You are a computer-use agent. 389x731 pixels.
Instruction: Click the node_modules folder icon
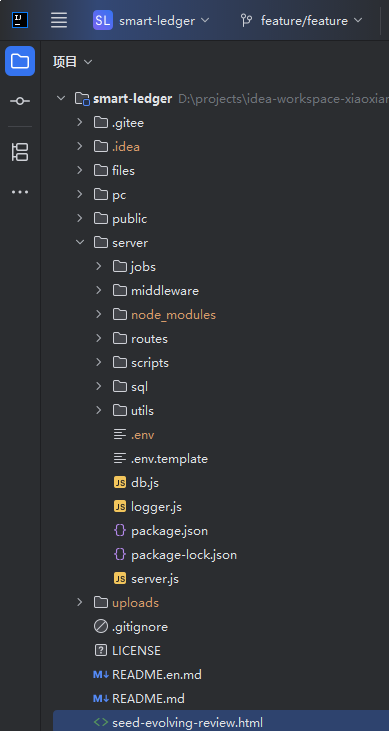click(x=120, y=315)
